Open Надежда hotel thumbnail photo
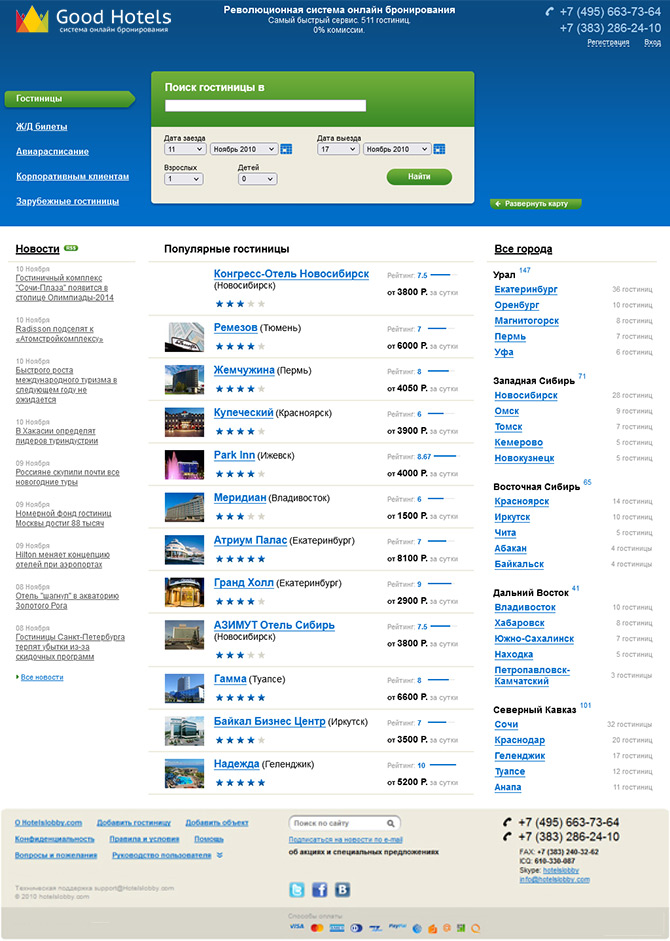 click(x=184, y=773)
